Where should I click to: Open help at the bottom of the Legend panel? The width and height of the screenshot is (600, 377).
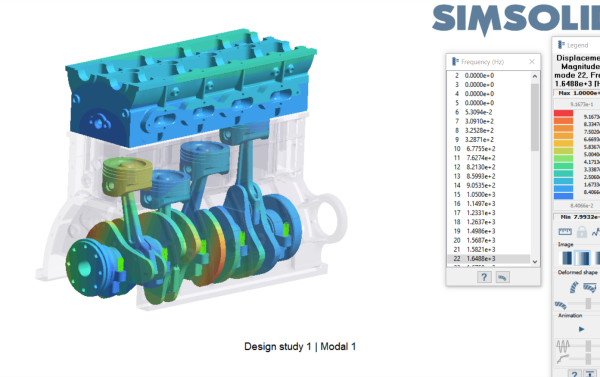point(574,374)
